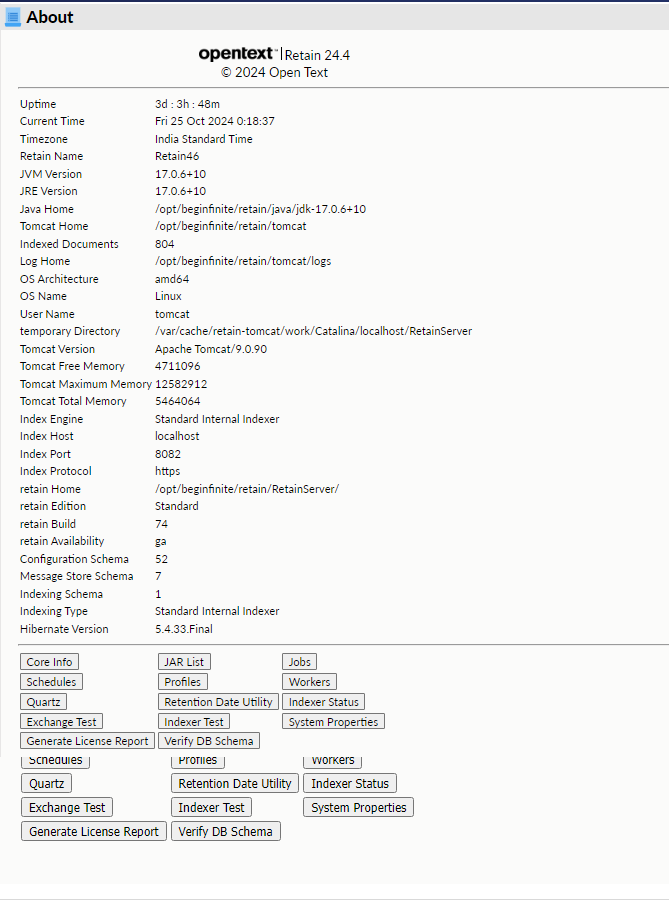This screenshot has width=669, height=900.
Task: Click the 'tomcat' User Name value
Action: 172,314
